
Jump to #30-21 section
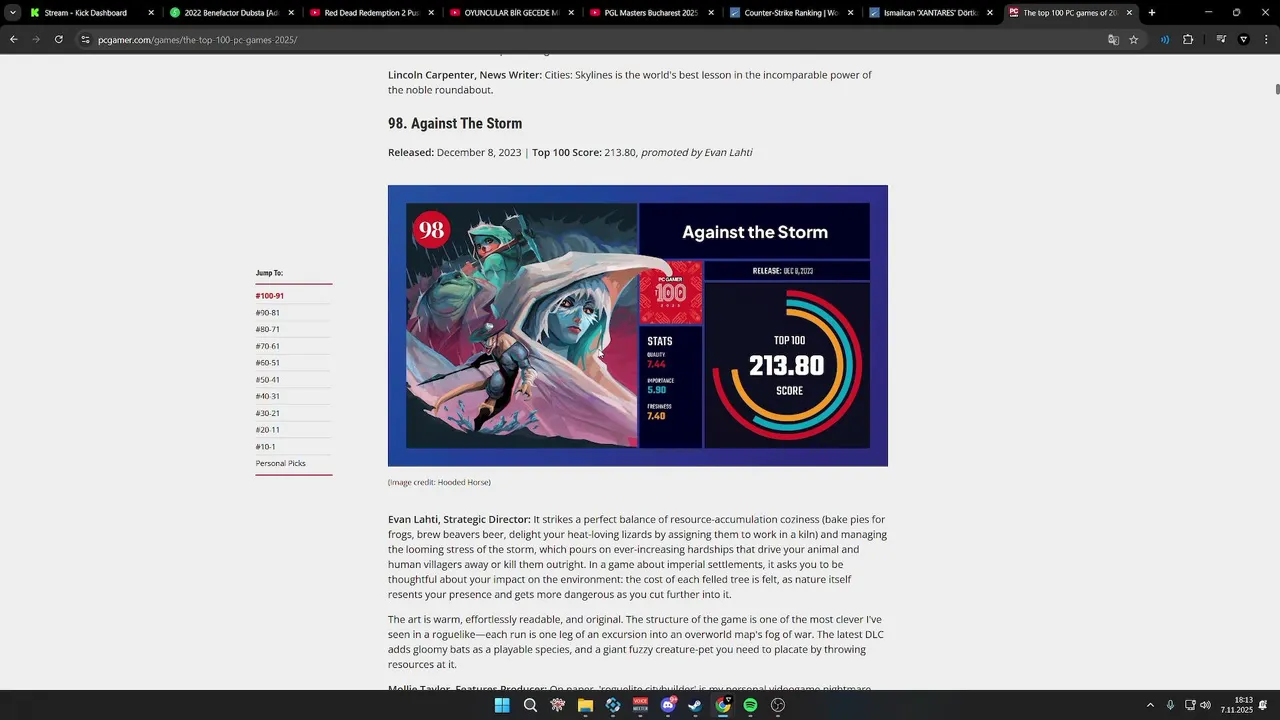coord(267,413)
